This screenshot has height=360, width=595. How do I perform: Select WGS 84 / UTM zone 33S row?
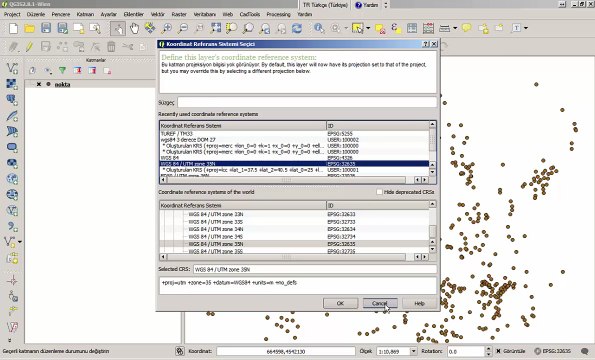tap(294, 222)
